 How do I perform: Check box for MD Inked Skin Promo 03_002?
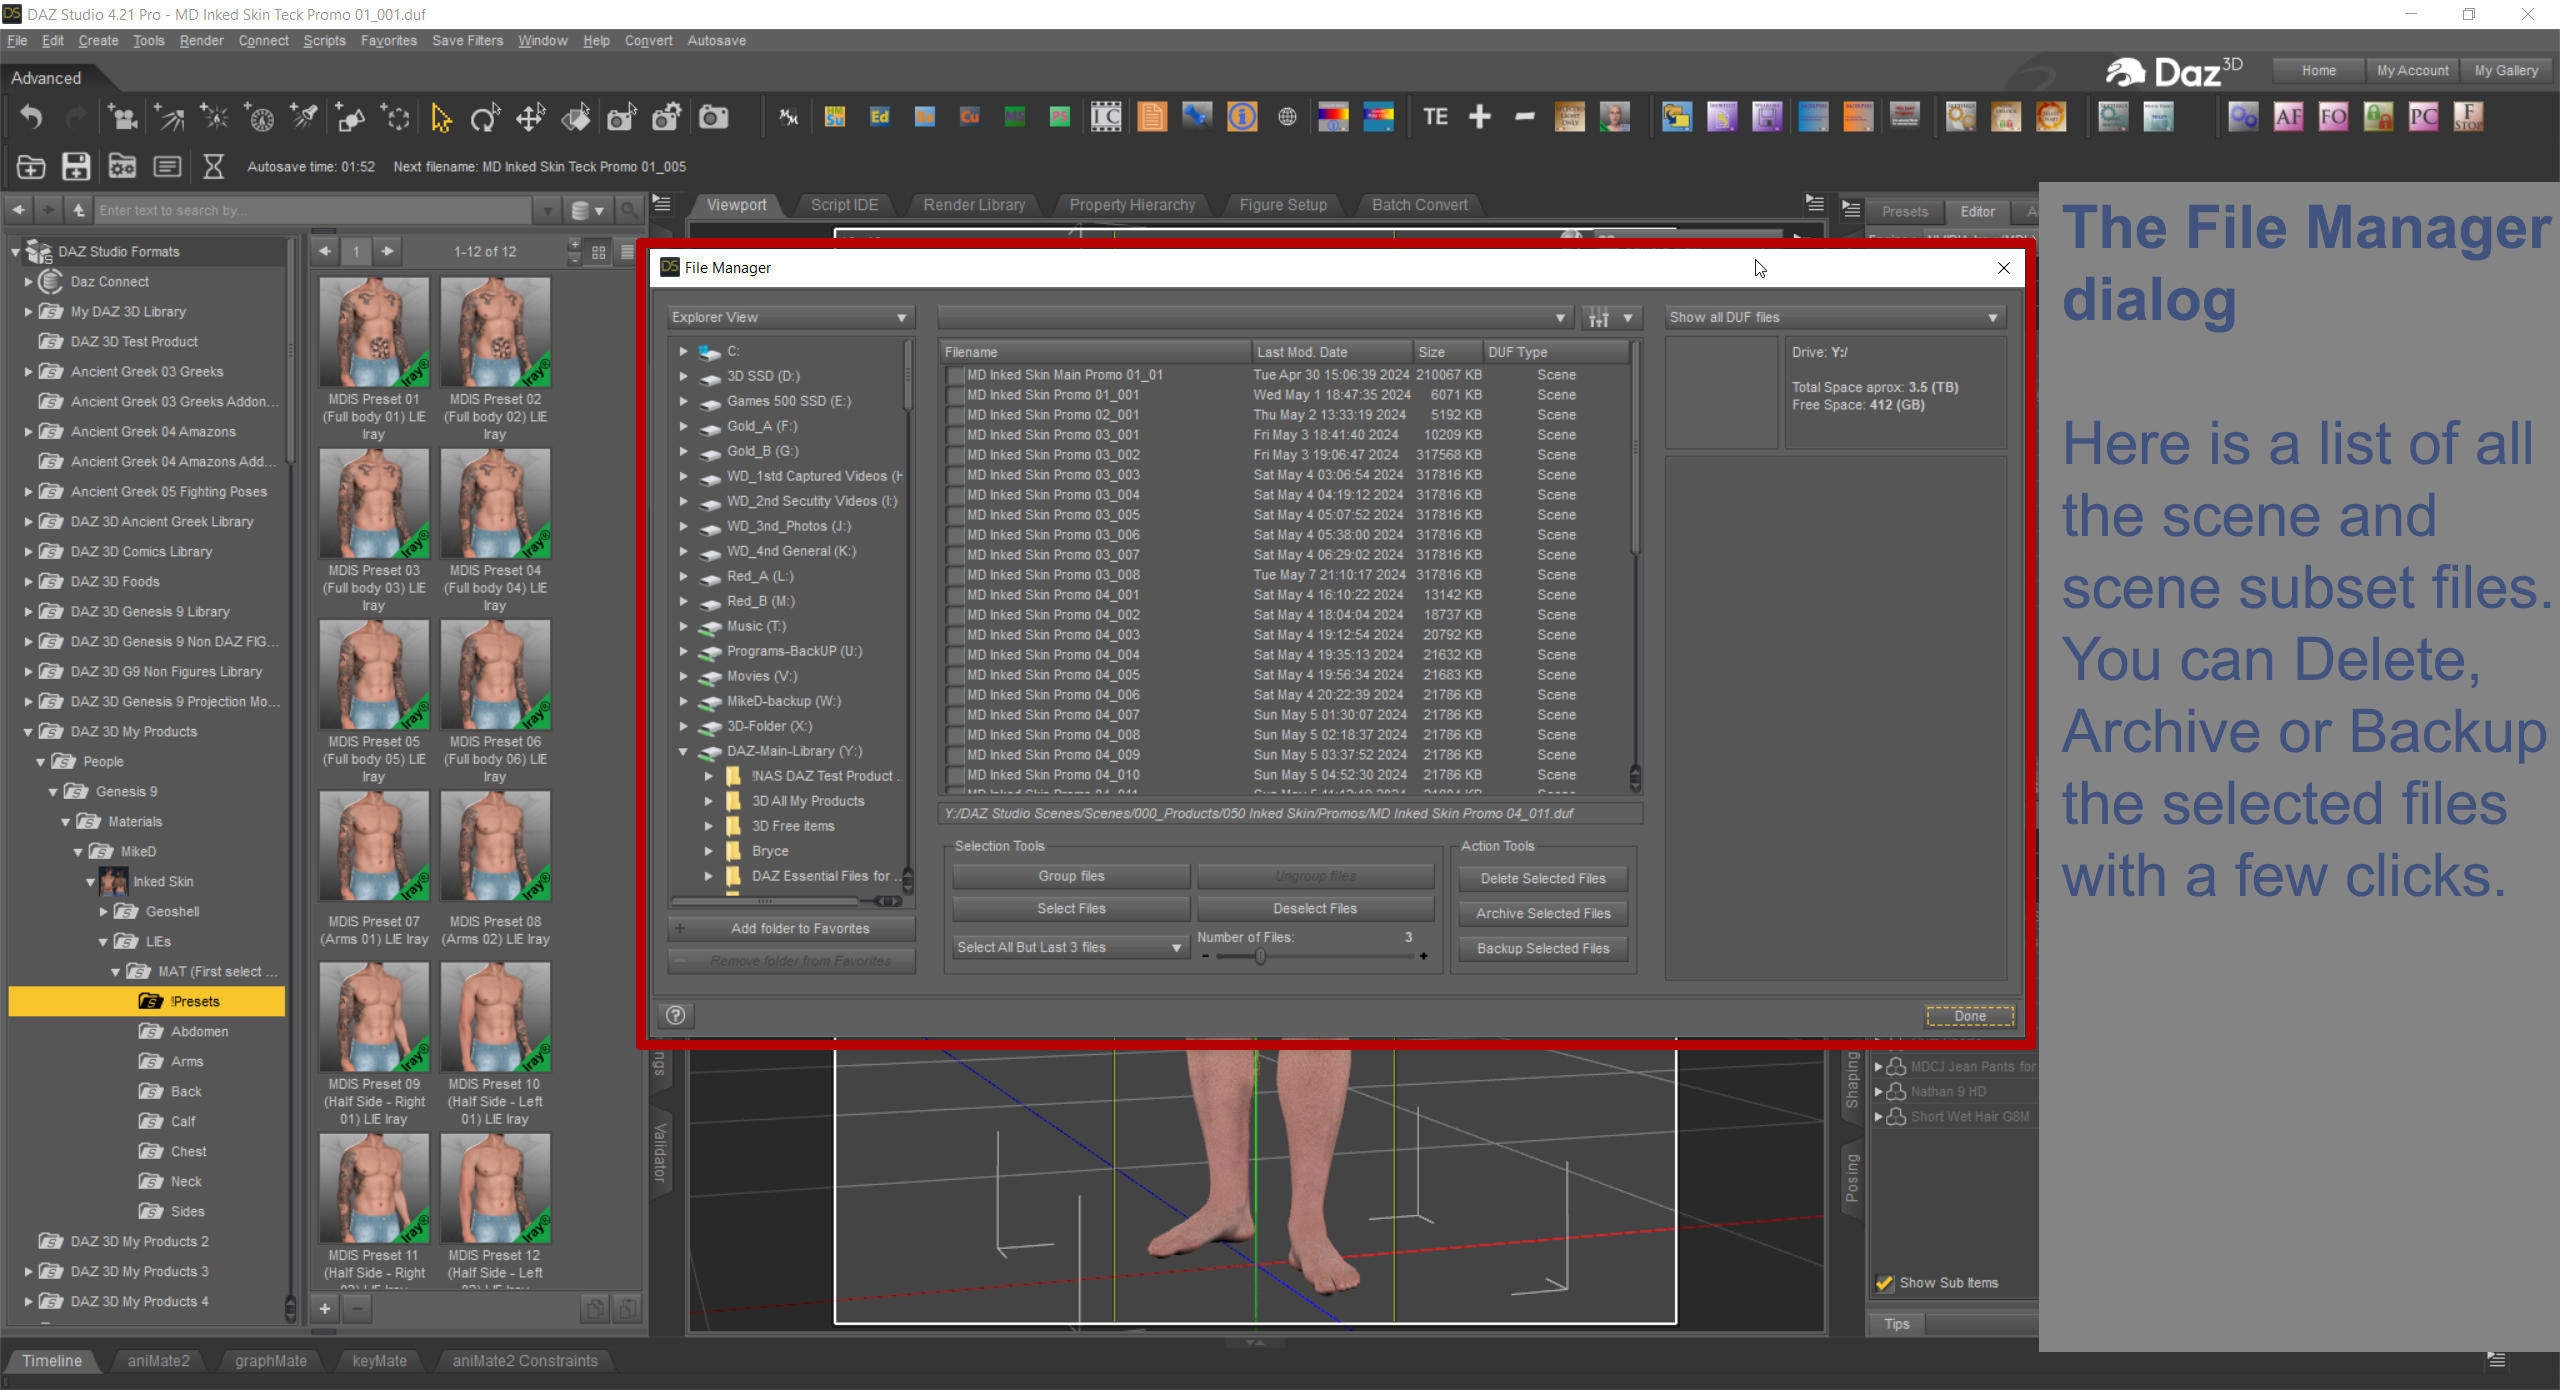tap(954, 456)
